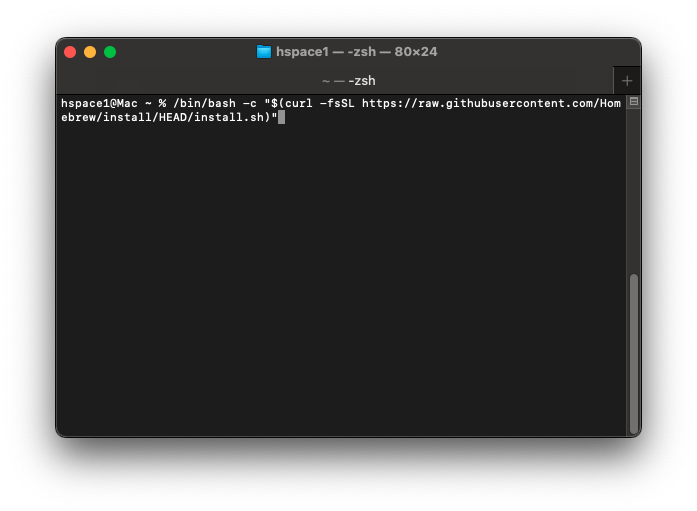Image resolution: width=697 pixels, height=511 pixels.
Task: Open a new tab with the plus button
Action: (627, 81)
